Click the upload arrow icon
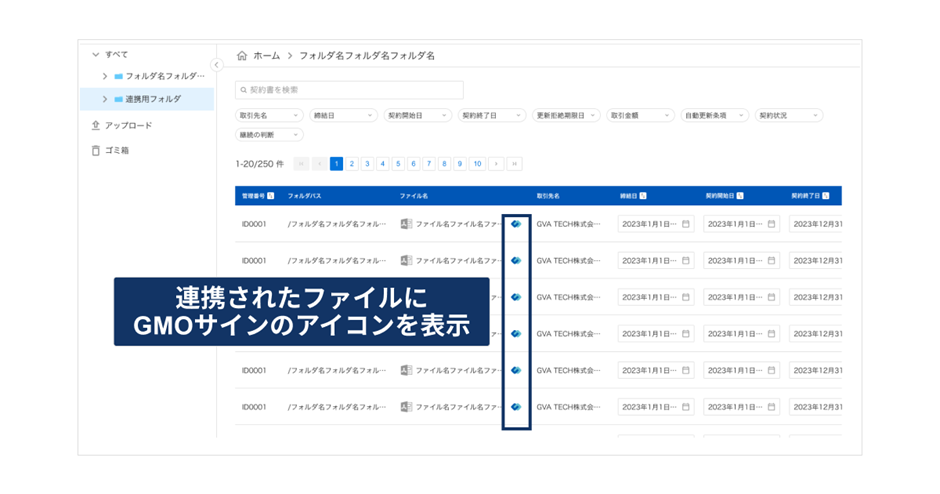Screen dimensions: 940x494 (95, 125)
